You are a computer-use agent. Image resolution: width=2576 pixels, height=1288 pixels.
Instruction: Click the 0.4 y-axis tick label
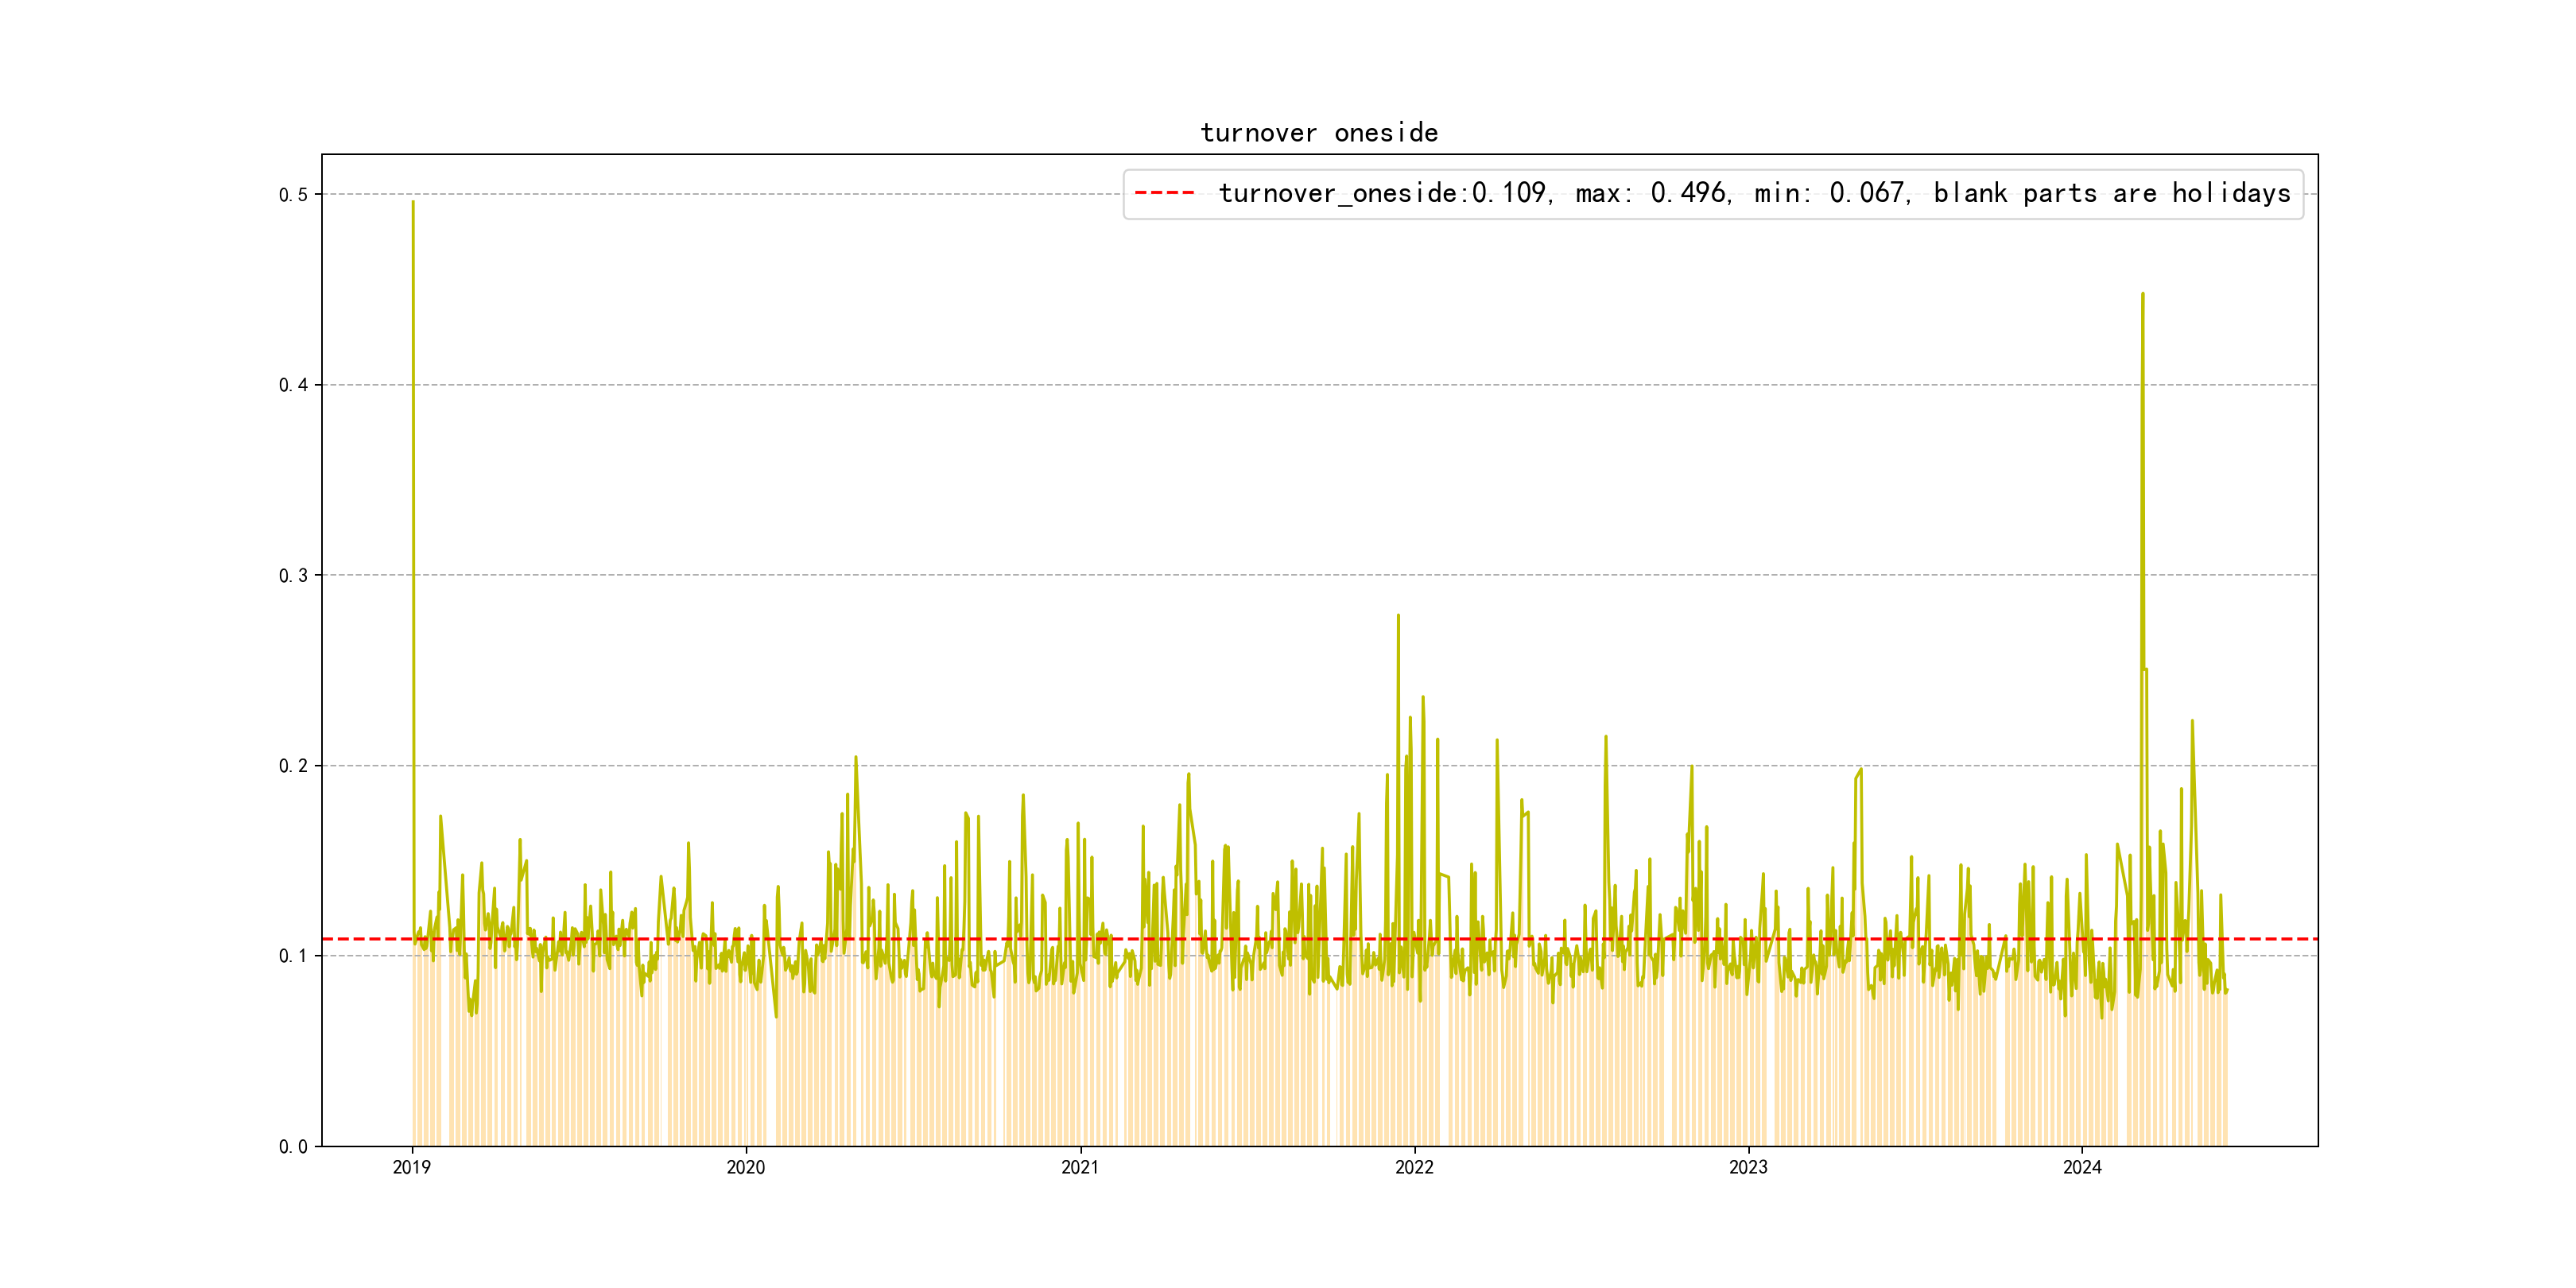point(293,385)
